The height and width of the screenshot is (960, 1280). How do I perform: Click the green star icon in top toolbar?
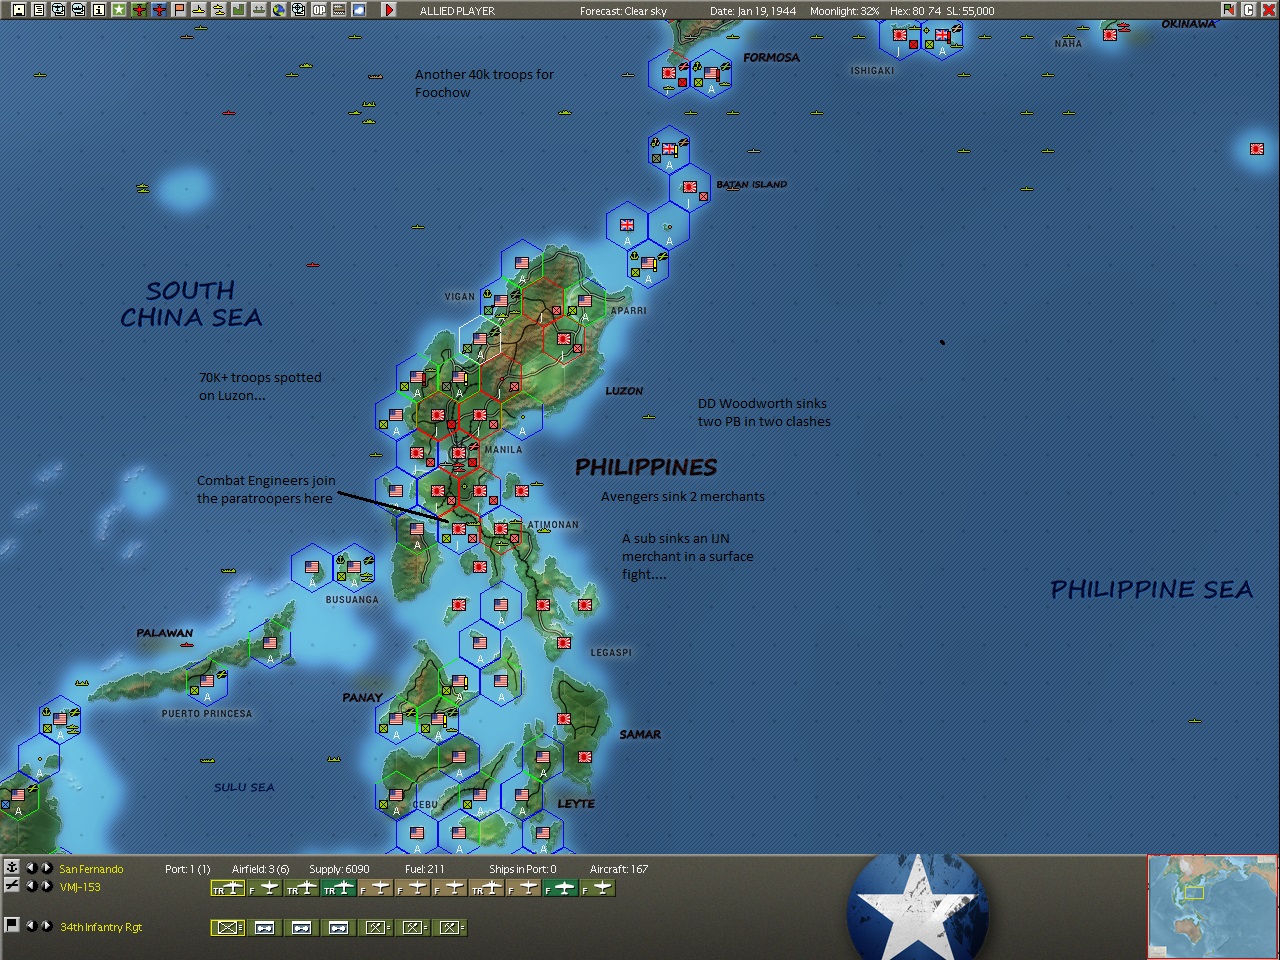pyautogui.click(x=119, y=10)
